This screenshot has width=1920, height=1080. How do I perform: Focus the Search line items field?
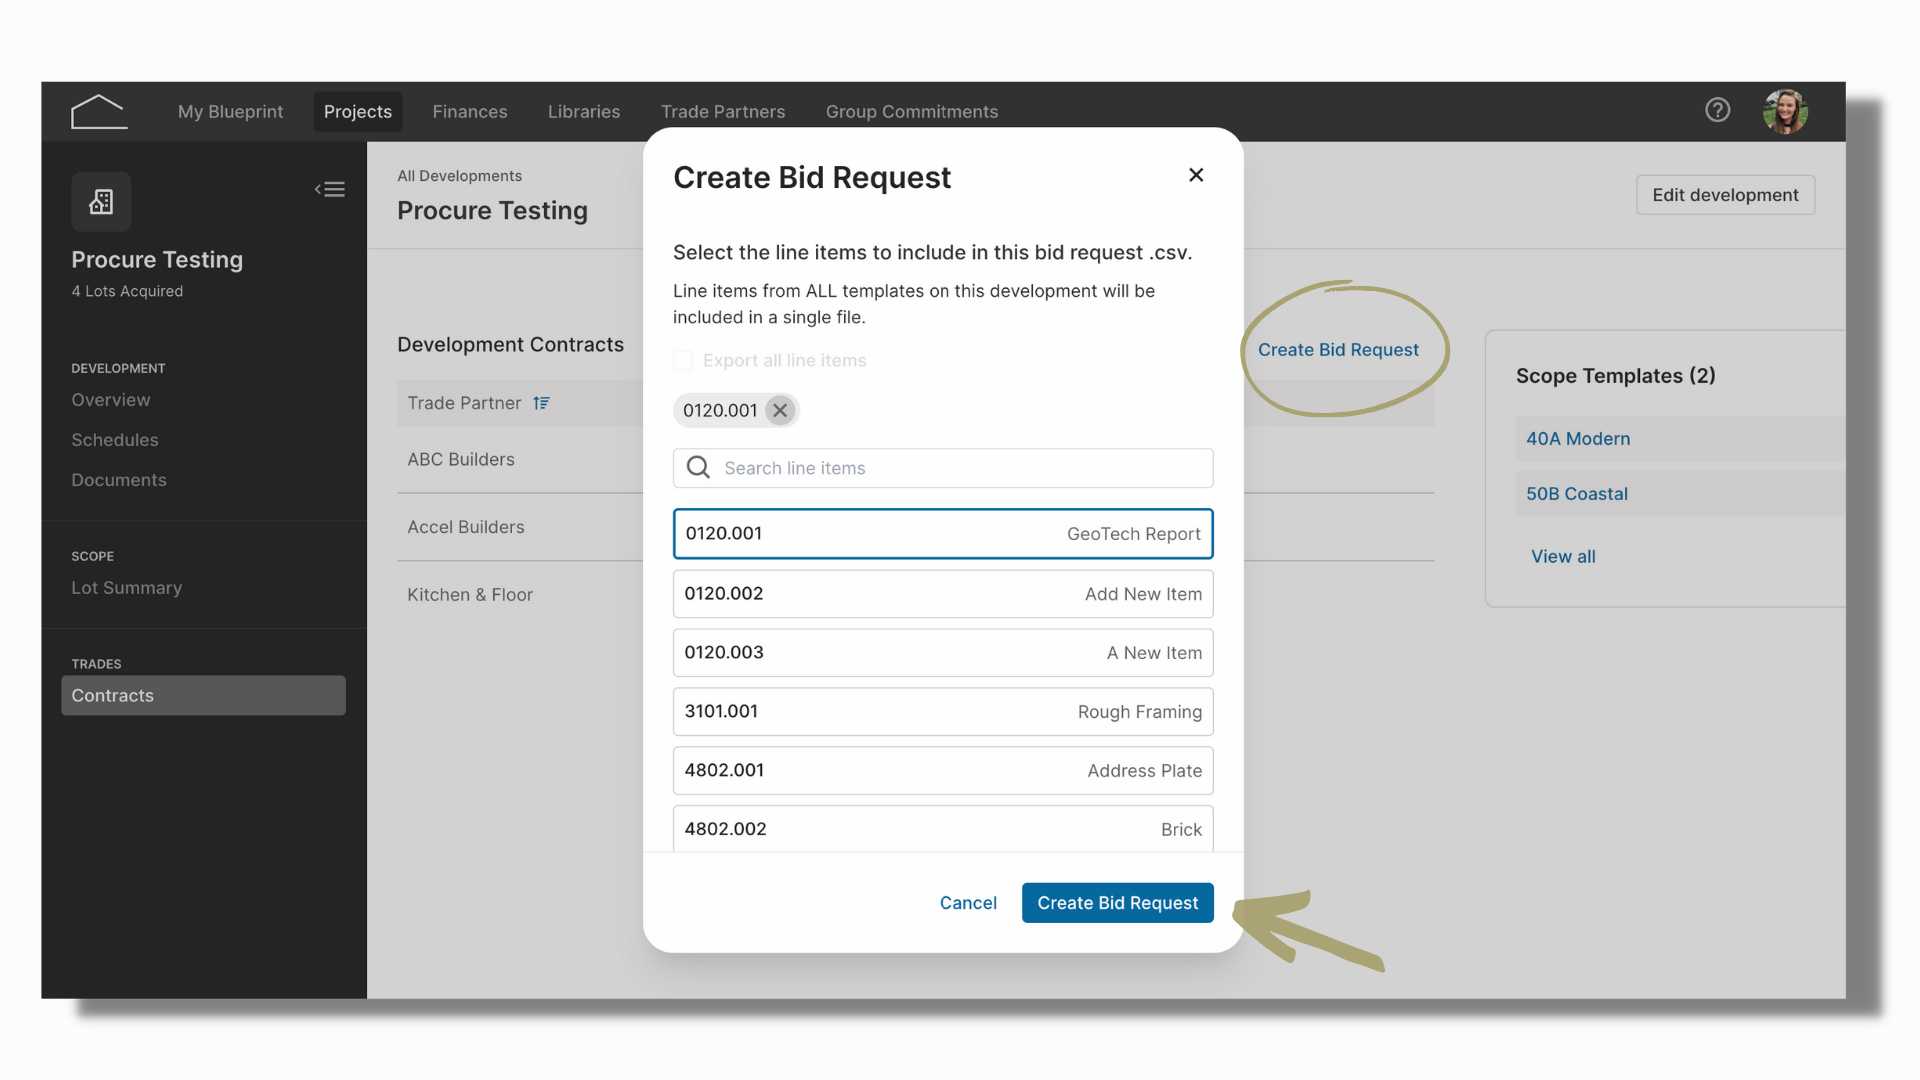[x=943, y=468]
